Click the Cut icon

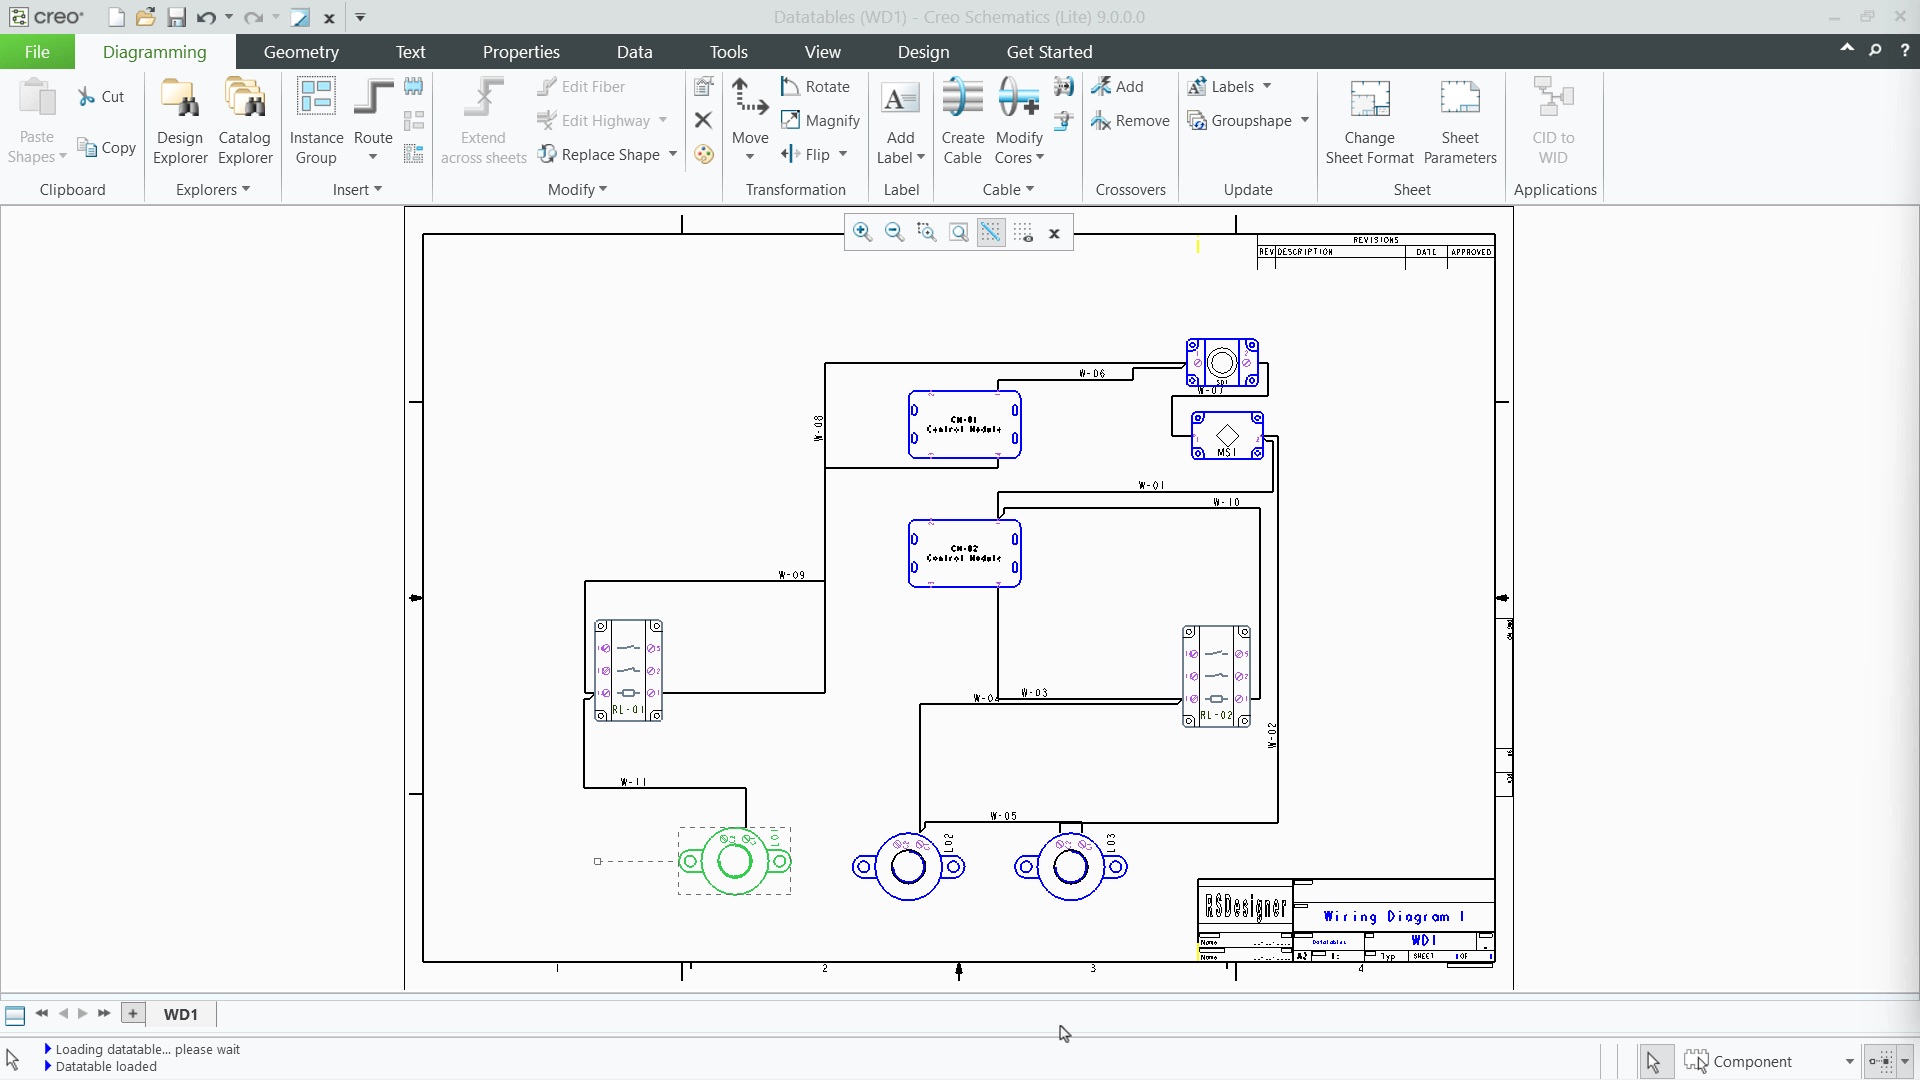pos(101,97)
